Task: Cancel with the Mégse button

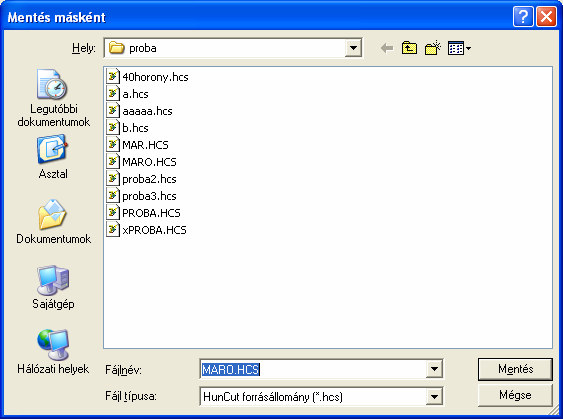Action: click(515, 395)
